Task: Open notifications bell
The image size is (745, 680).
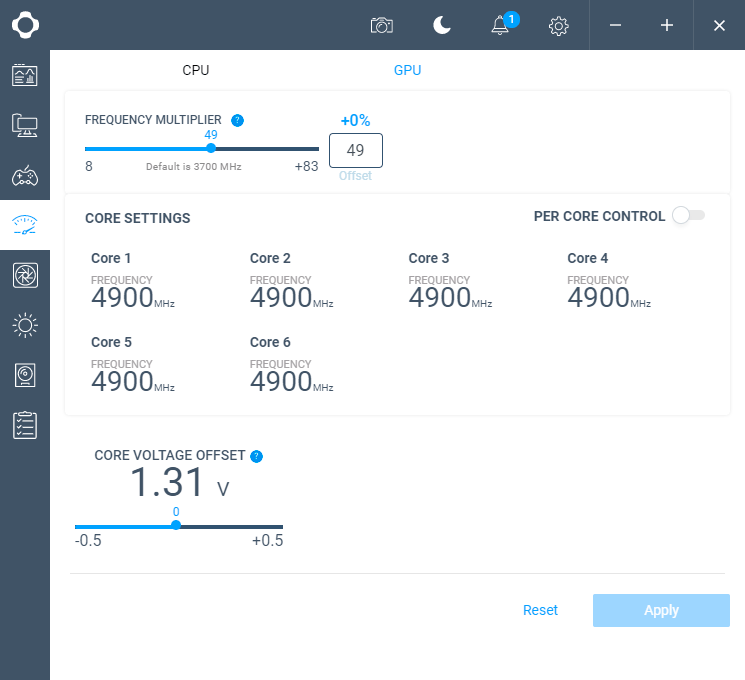Action: 501,26
